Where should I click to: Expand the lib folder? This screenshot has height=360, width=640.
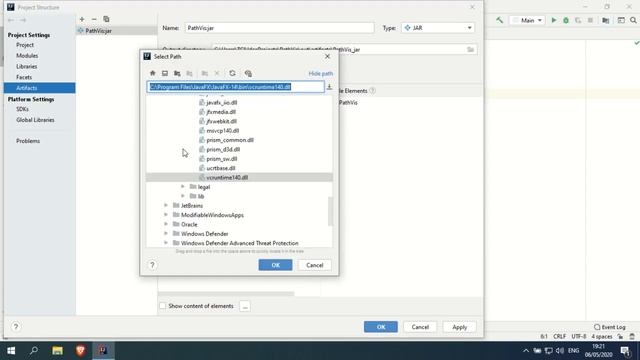pos(183,196)
